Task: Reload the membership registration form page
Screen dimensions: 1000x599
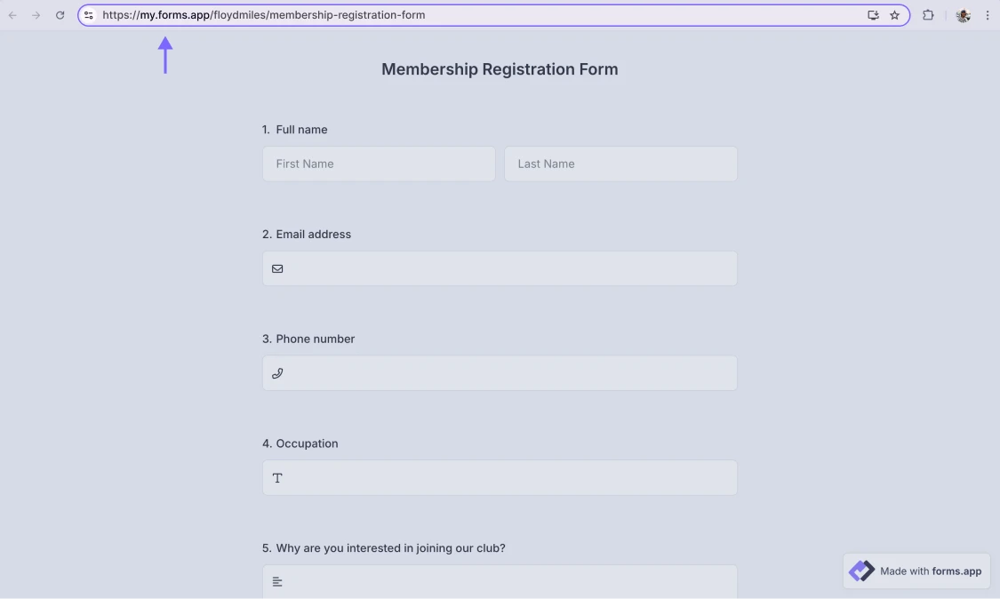Action: click(60, 15)
